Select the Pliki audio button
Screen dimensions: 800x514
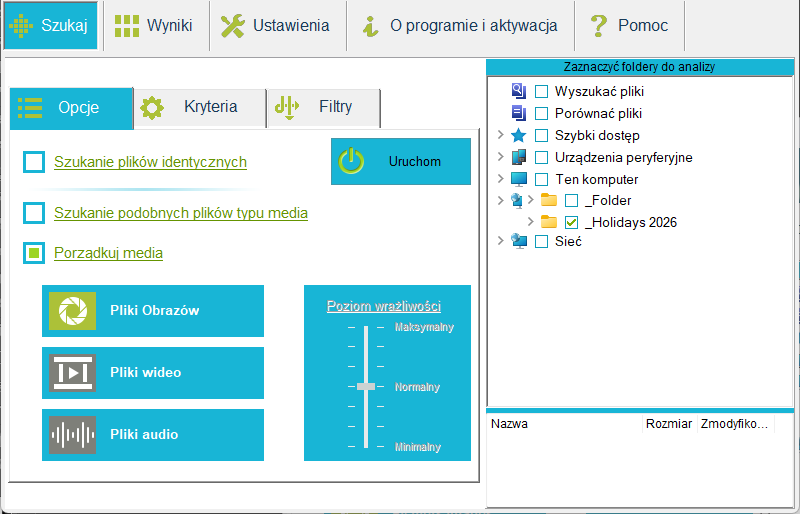153,435
